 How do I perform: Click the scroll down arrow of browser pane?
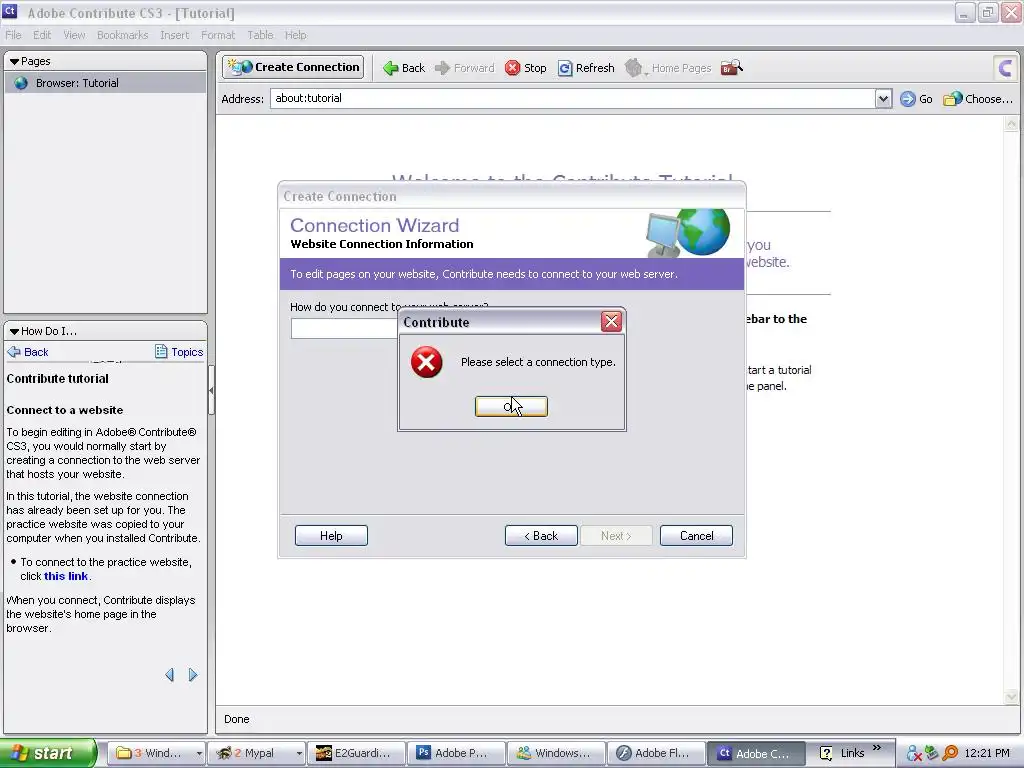pos(1011,696)
